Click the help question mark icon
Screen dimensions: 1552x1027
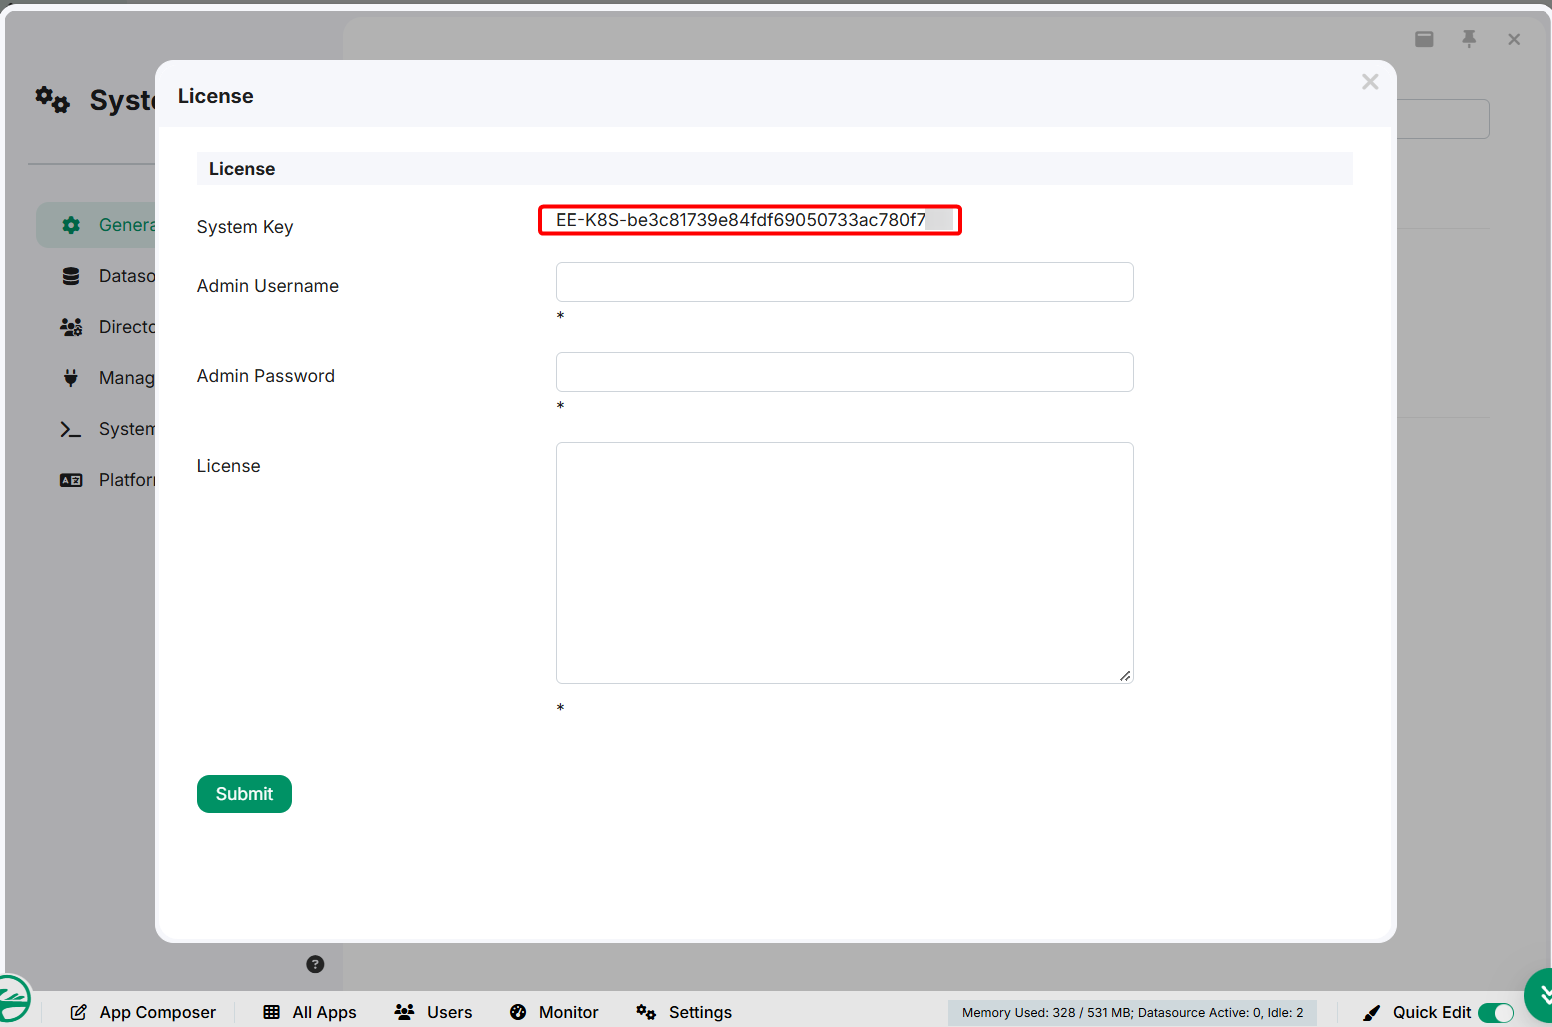(x=315, y=964)
